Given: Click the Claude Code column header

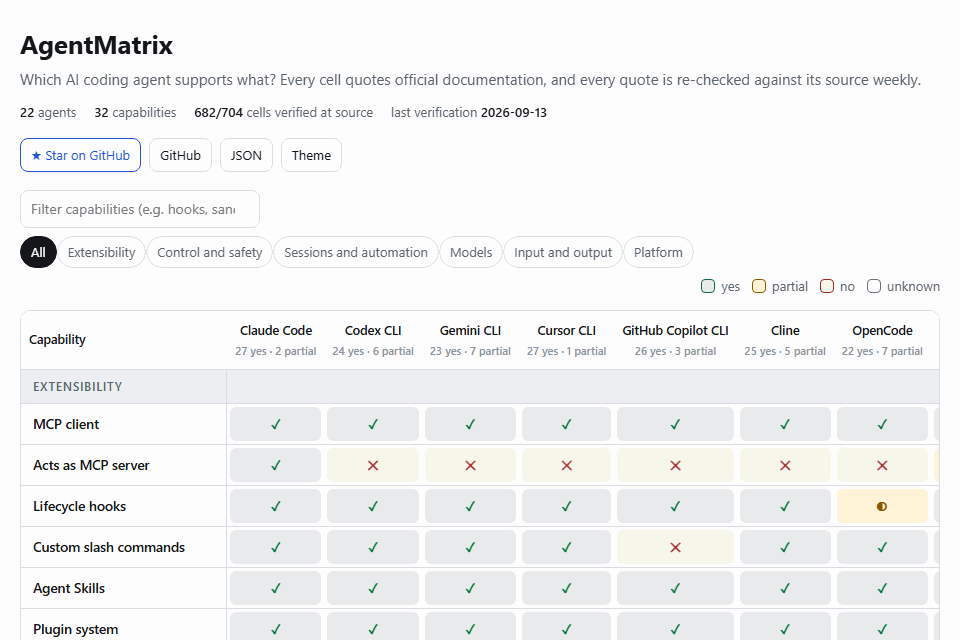Looking at the screenshot, I should pos(276,340).
